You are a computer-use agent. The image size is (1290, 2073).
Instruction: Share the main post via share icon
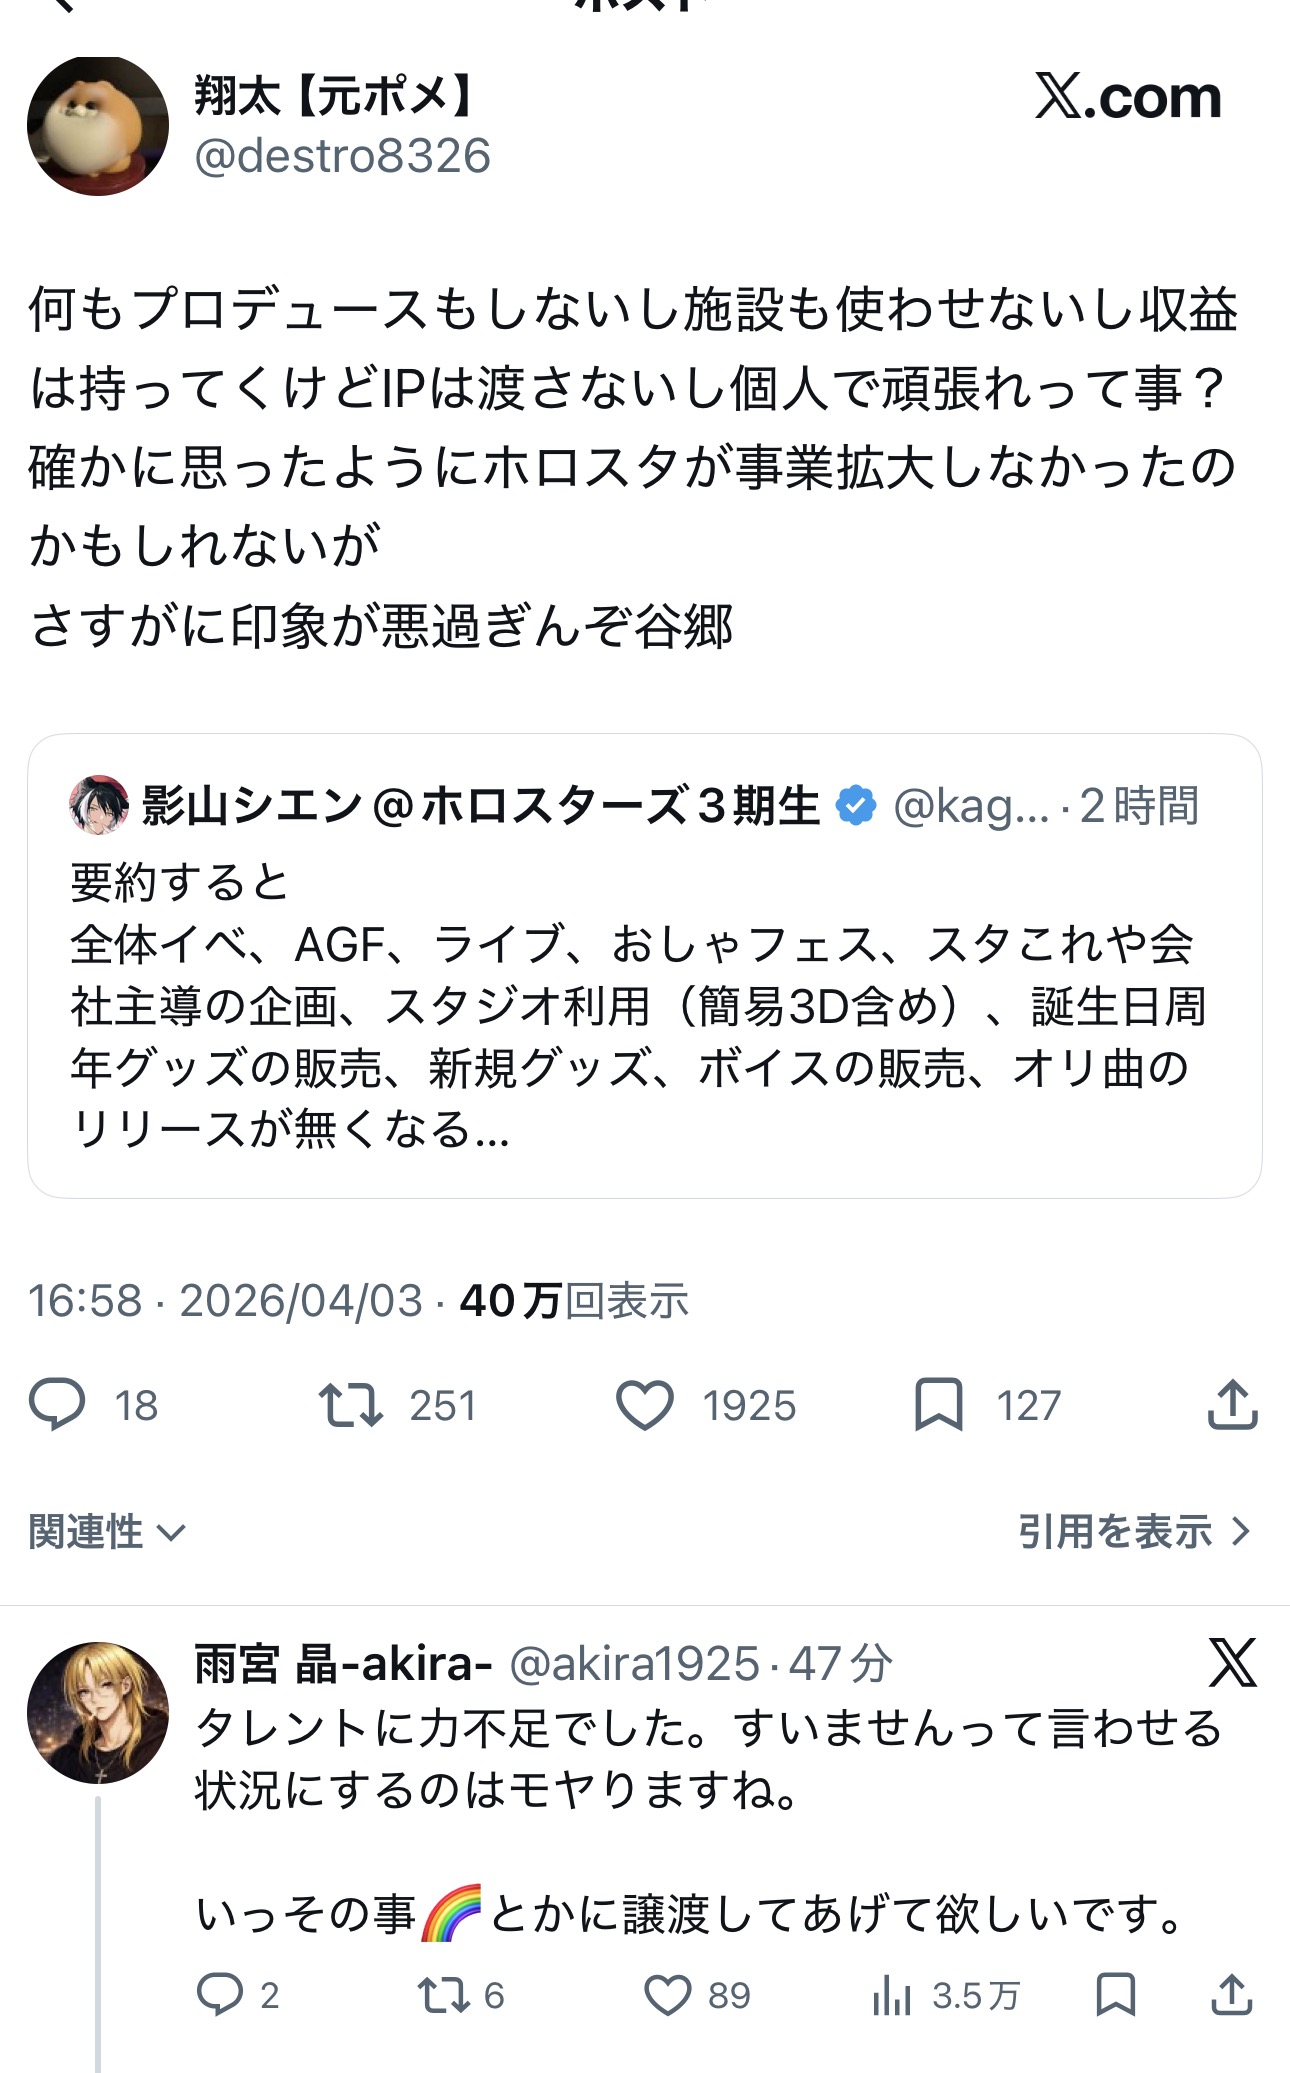1232,1404
